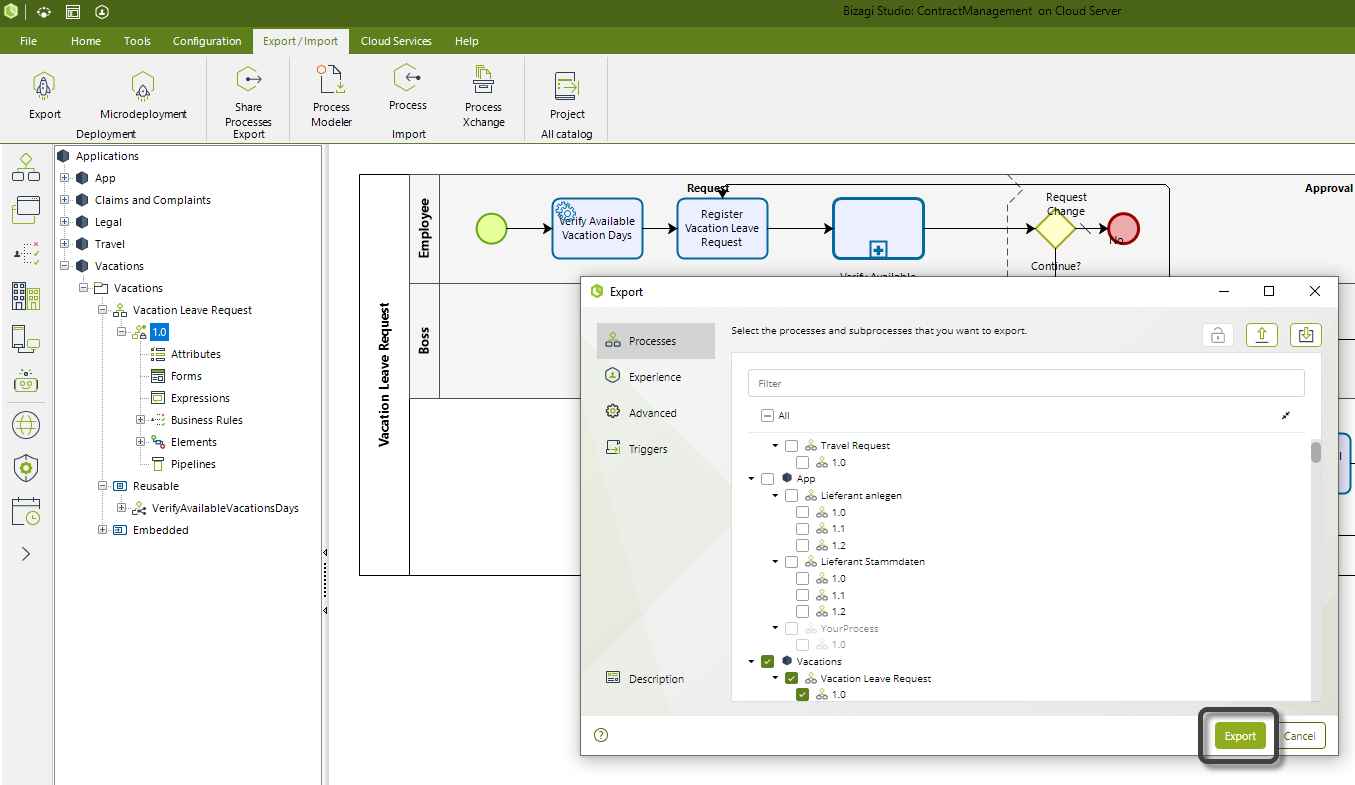The height and width of the screenshot is (785, 1355).
Task: Check the App application checkbox
Action: click(x=767, y=479)
